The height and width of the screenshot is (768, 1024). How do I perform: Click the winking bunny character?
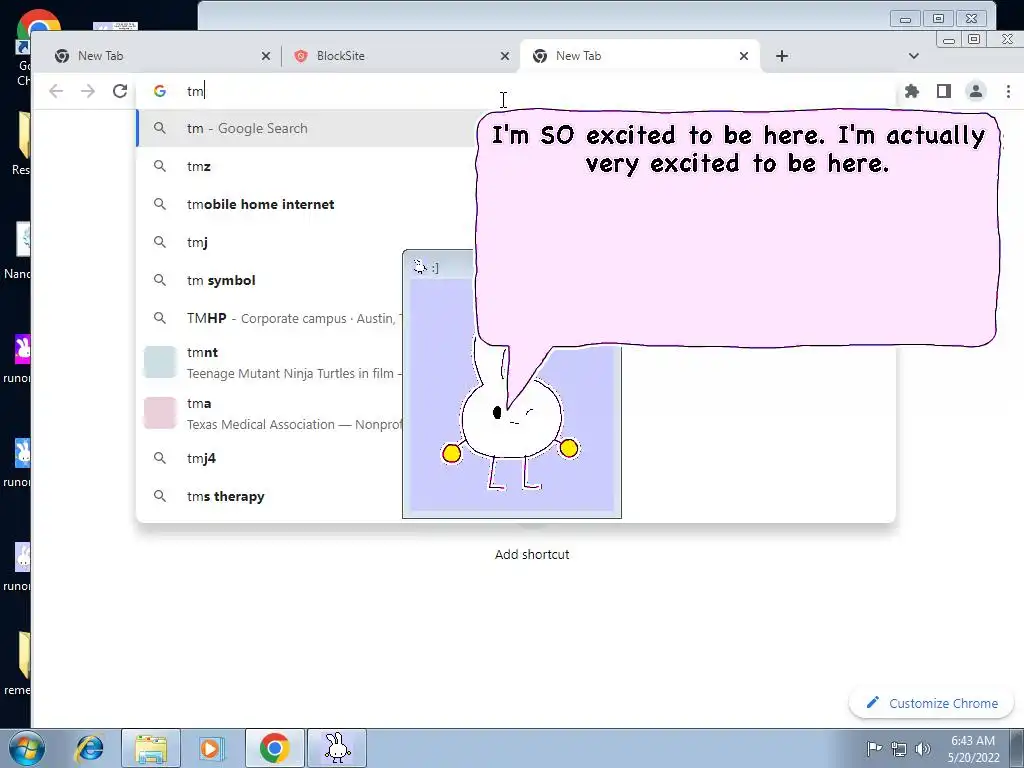point(511,424)
